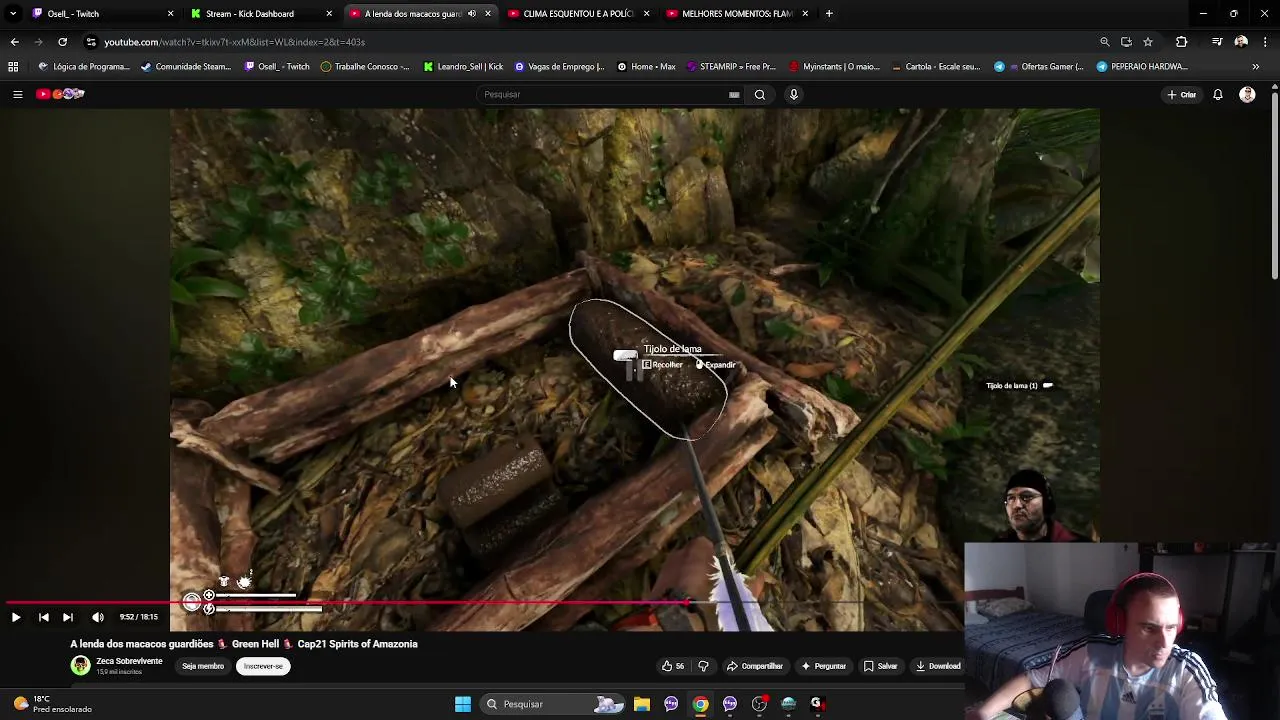Open the PEPERAIO HARDWA... bookmark

[x=1142, y=67]
